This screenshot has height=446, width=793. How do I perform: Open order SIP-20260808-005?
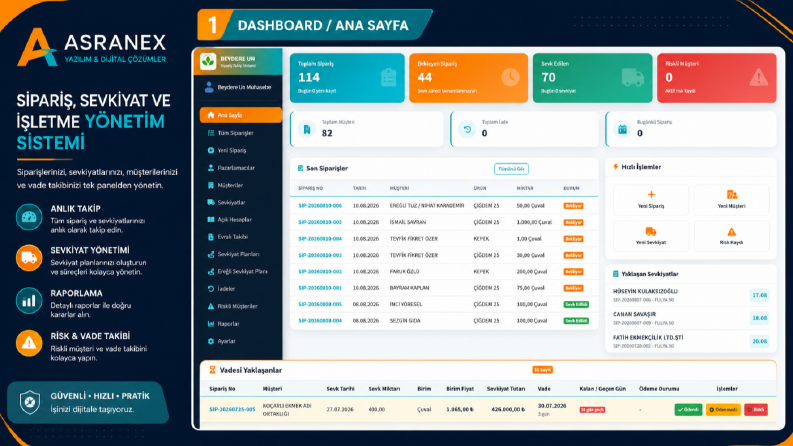coord(320,304)
